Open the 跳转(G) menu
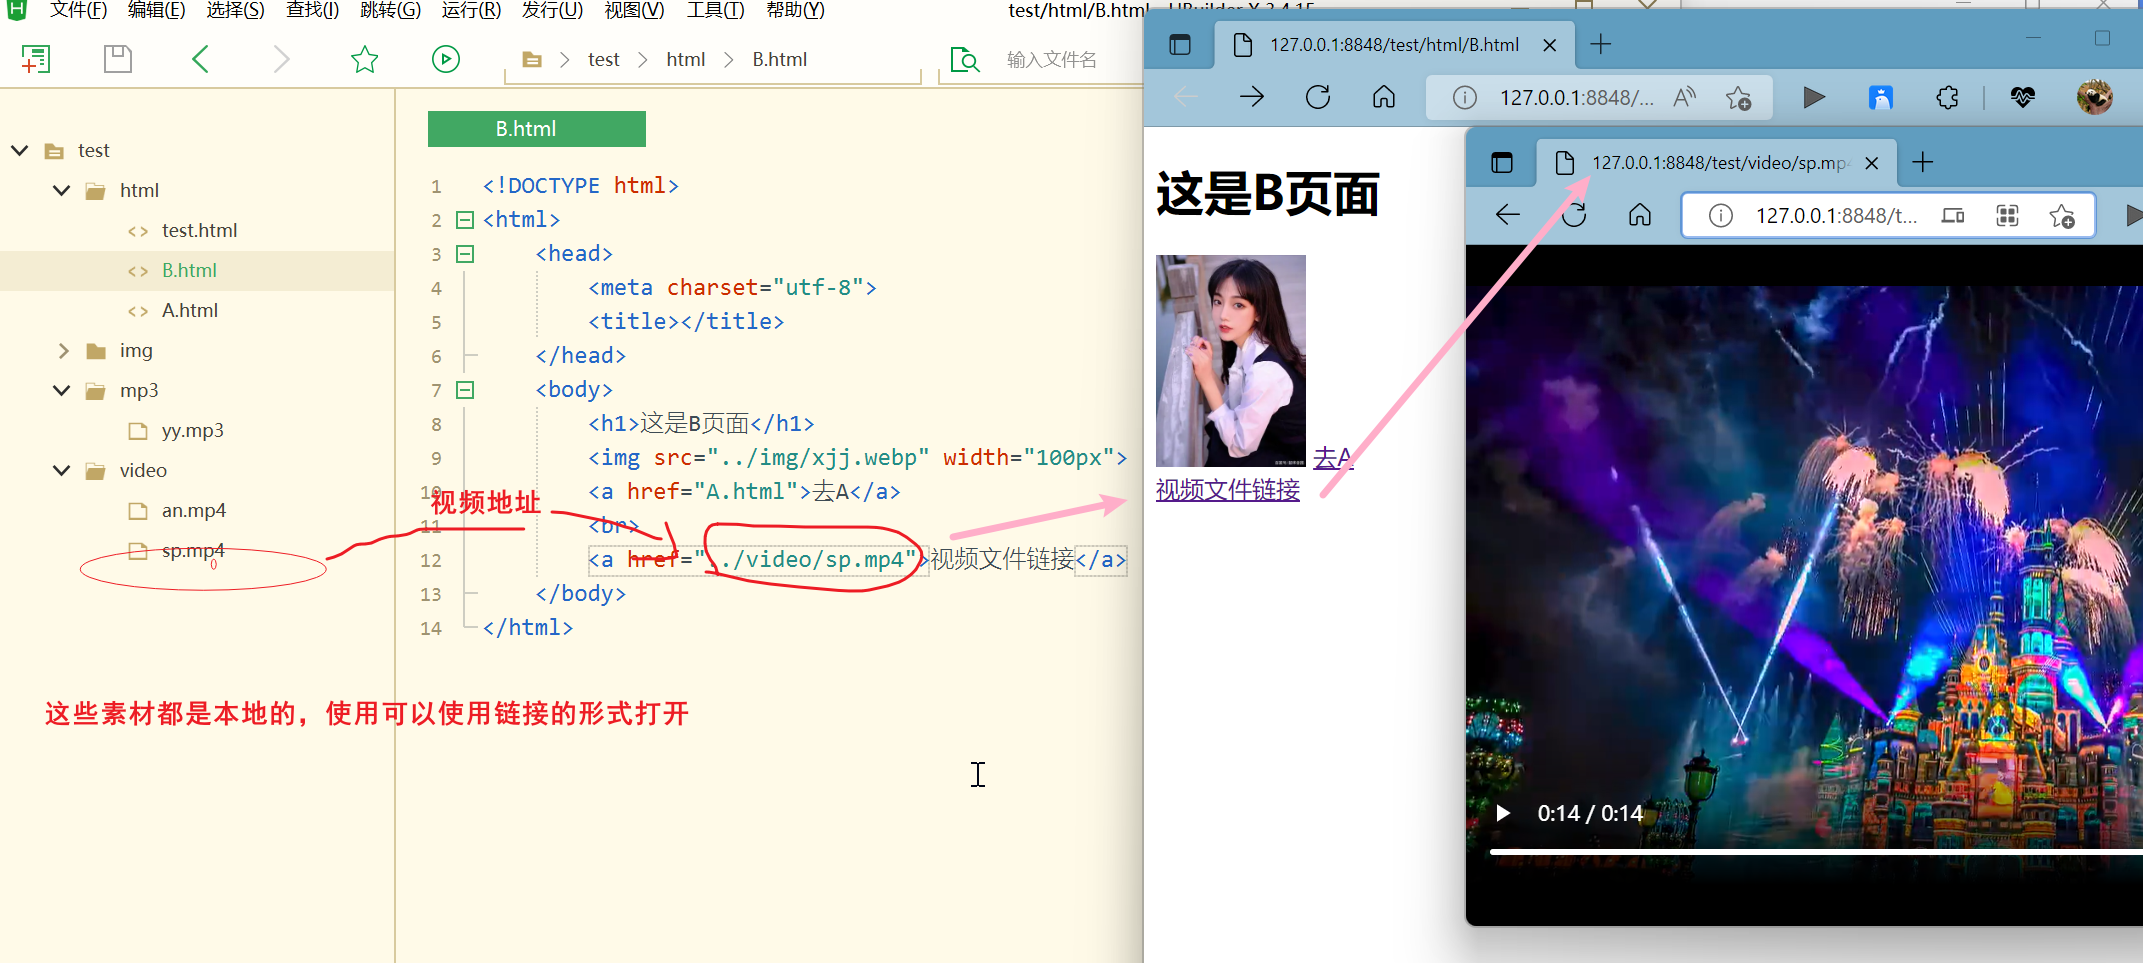This screenshot has width=2143, height=963. coord(391,10)
